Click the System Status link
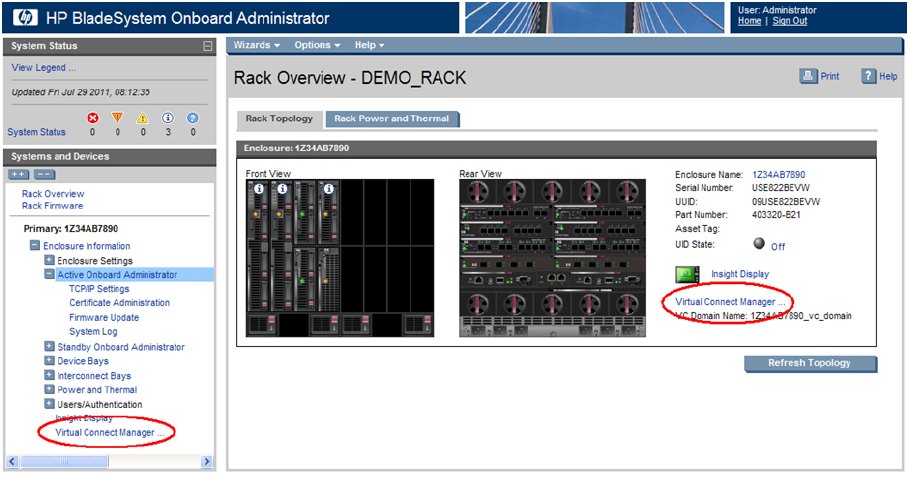 click(37, 132)
